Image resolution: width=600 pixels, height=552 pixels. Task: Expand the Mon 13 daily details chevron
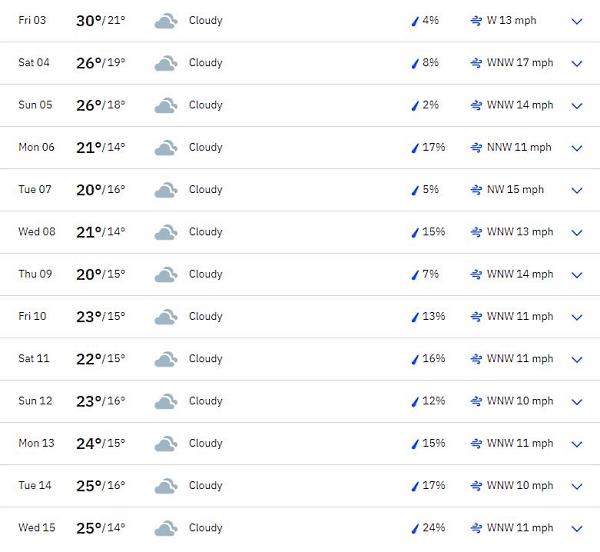577,444
